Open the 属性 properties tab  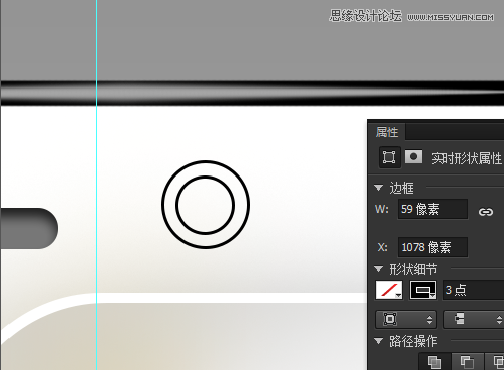387,132
